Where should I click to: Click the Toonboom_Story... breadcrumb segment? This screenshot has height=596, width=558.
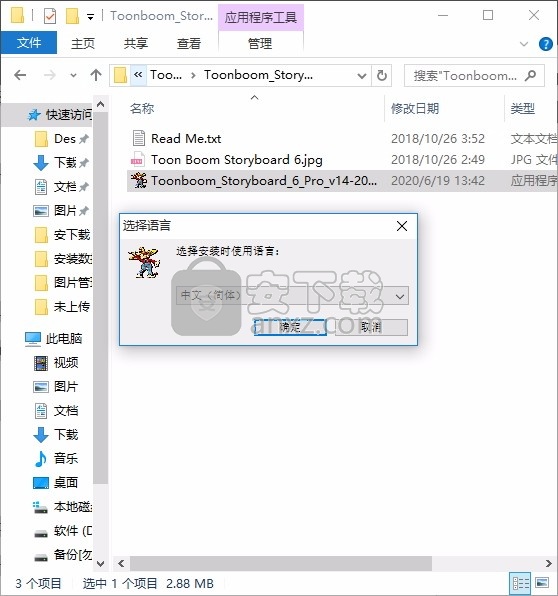[258, 75]
